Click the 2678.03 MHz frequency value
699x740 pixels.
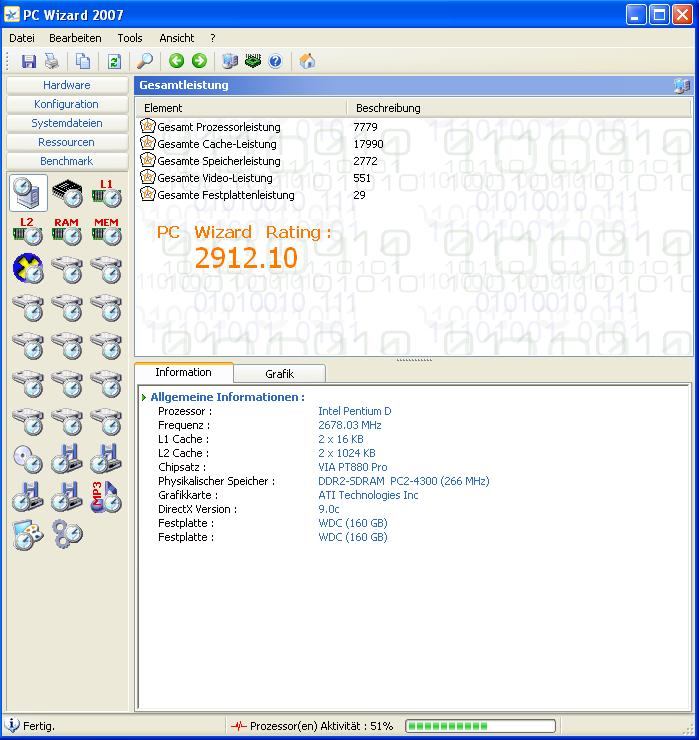click(x=350, y=425)
